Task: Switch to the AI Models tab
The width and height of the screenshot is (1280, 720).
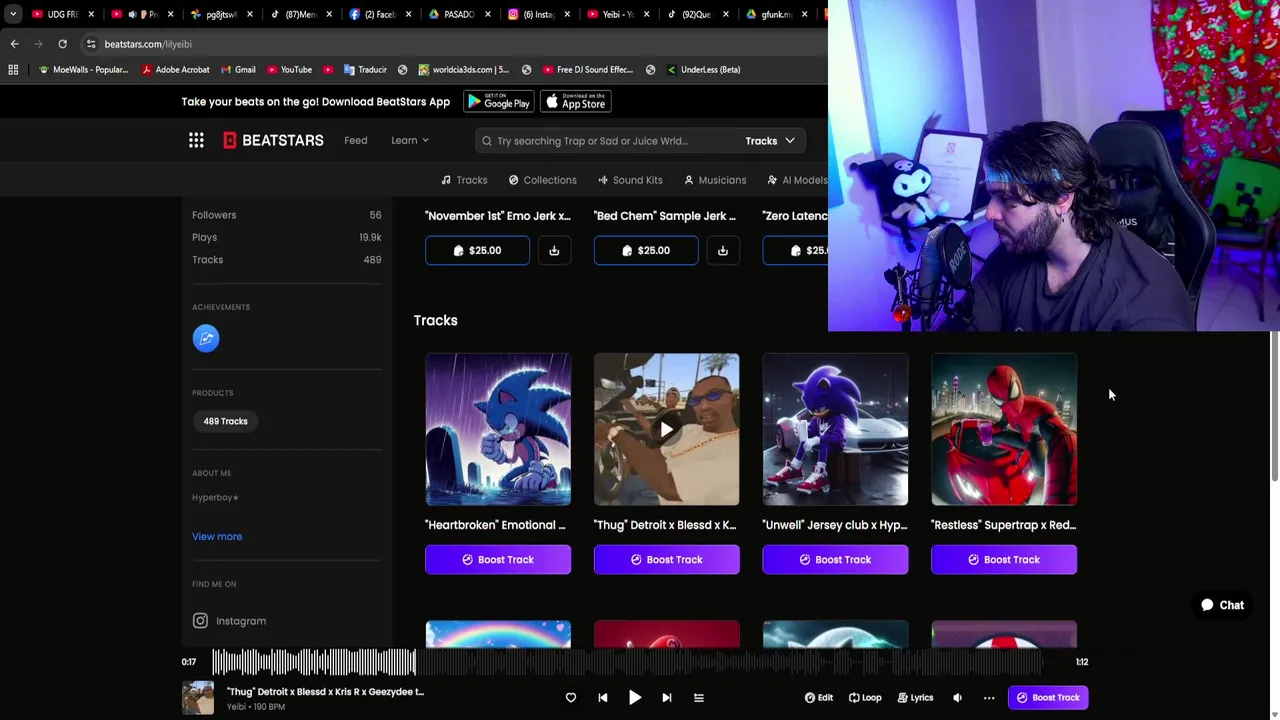Action: point(797,180)
